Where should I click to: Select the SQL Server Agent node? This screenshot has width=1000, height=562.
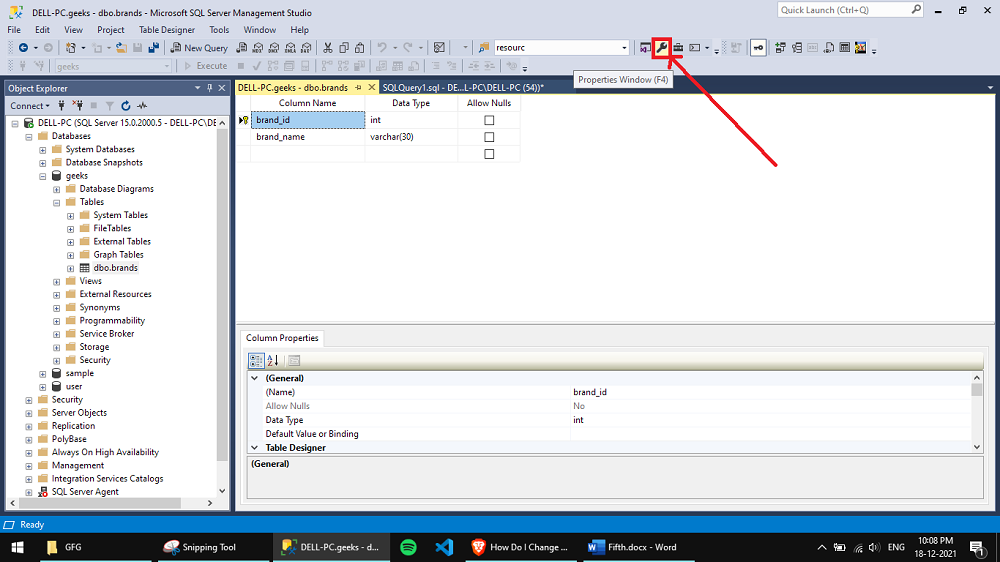click(x=85, y=492)
